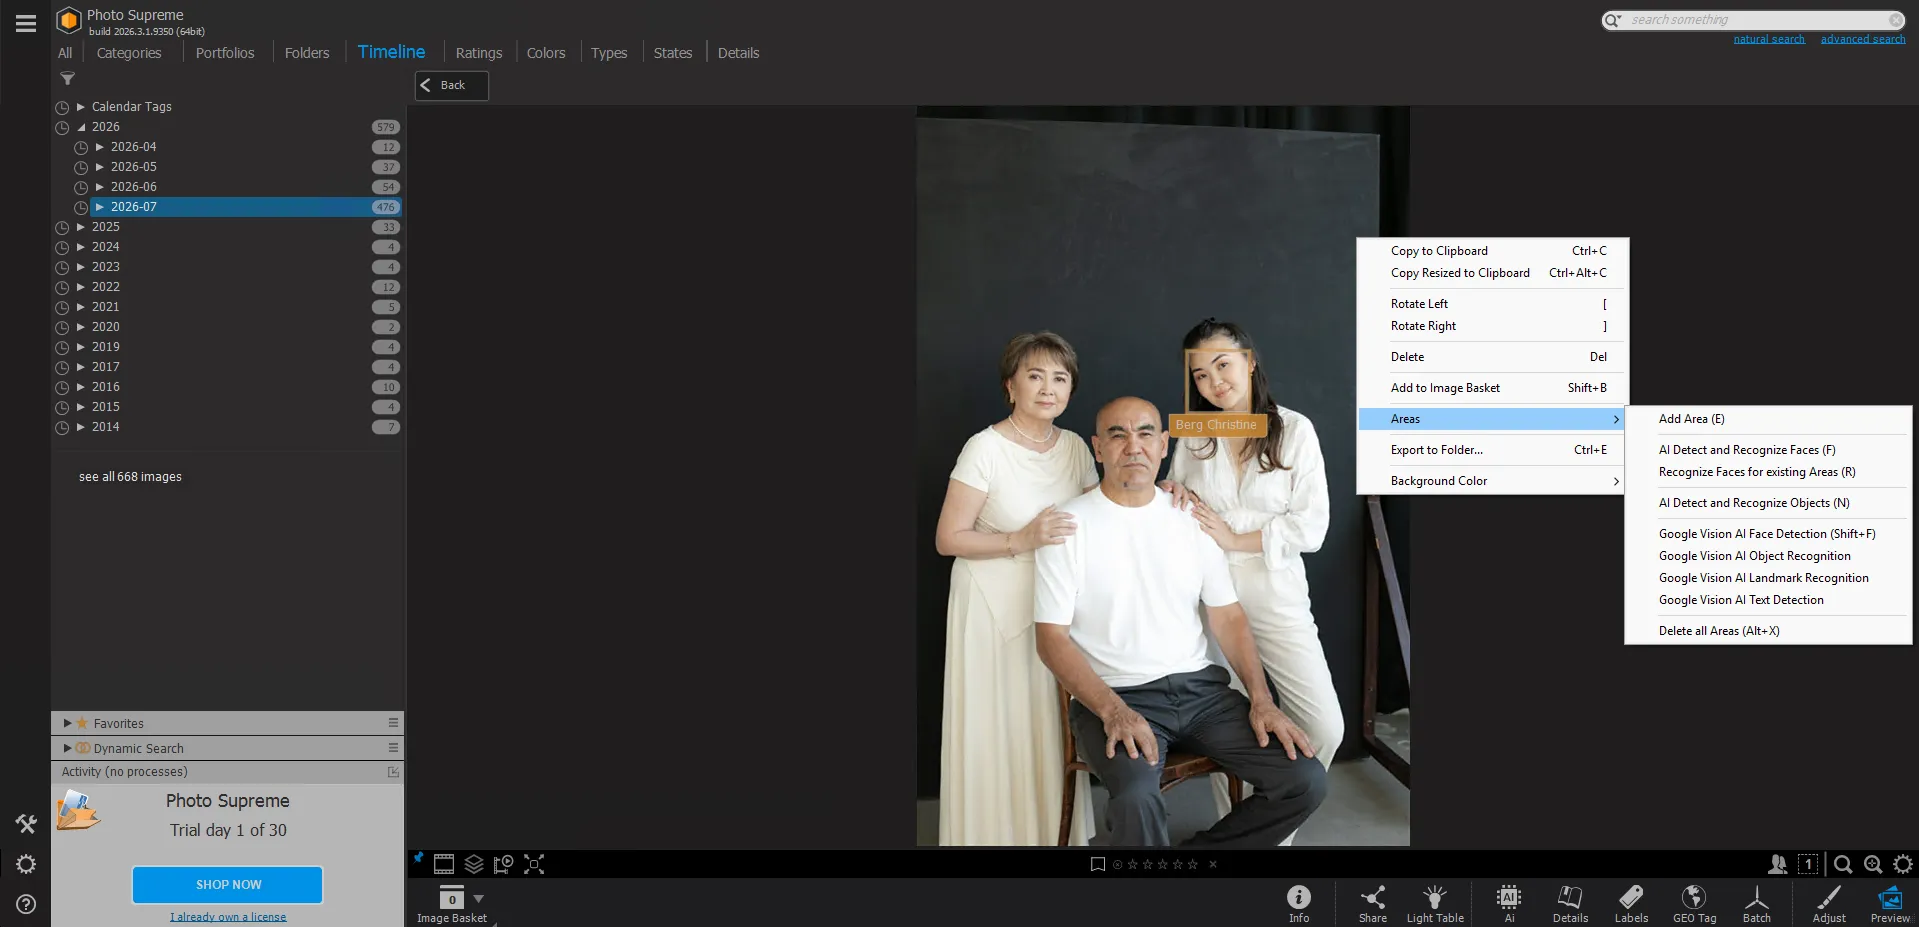Expand the Favorites panel

(67, 723)
